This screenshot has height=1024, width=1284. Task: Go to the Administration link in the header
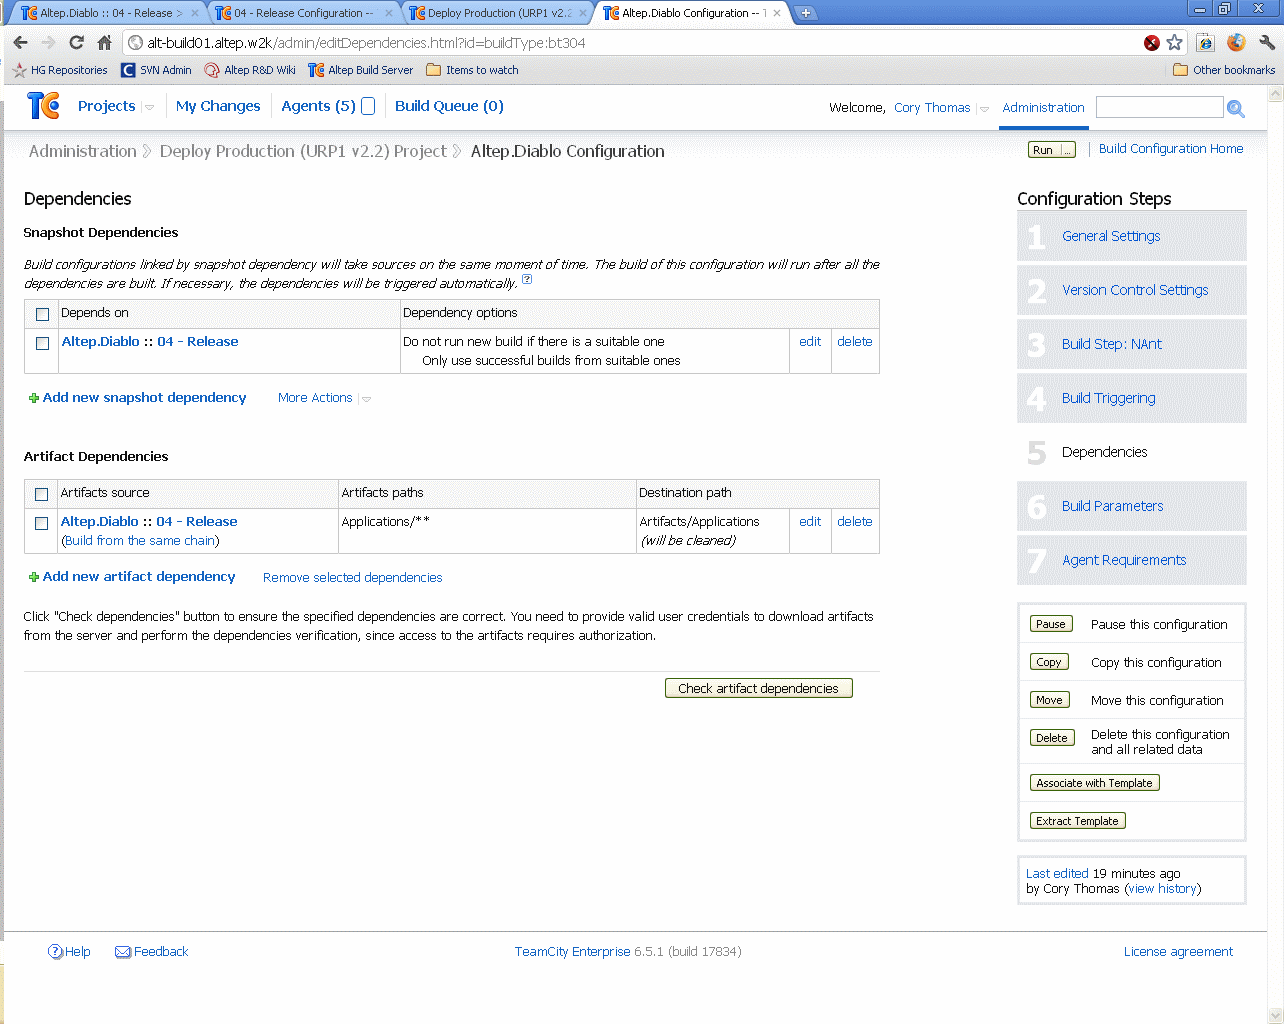(x=1043, y=108)
